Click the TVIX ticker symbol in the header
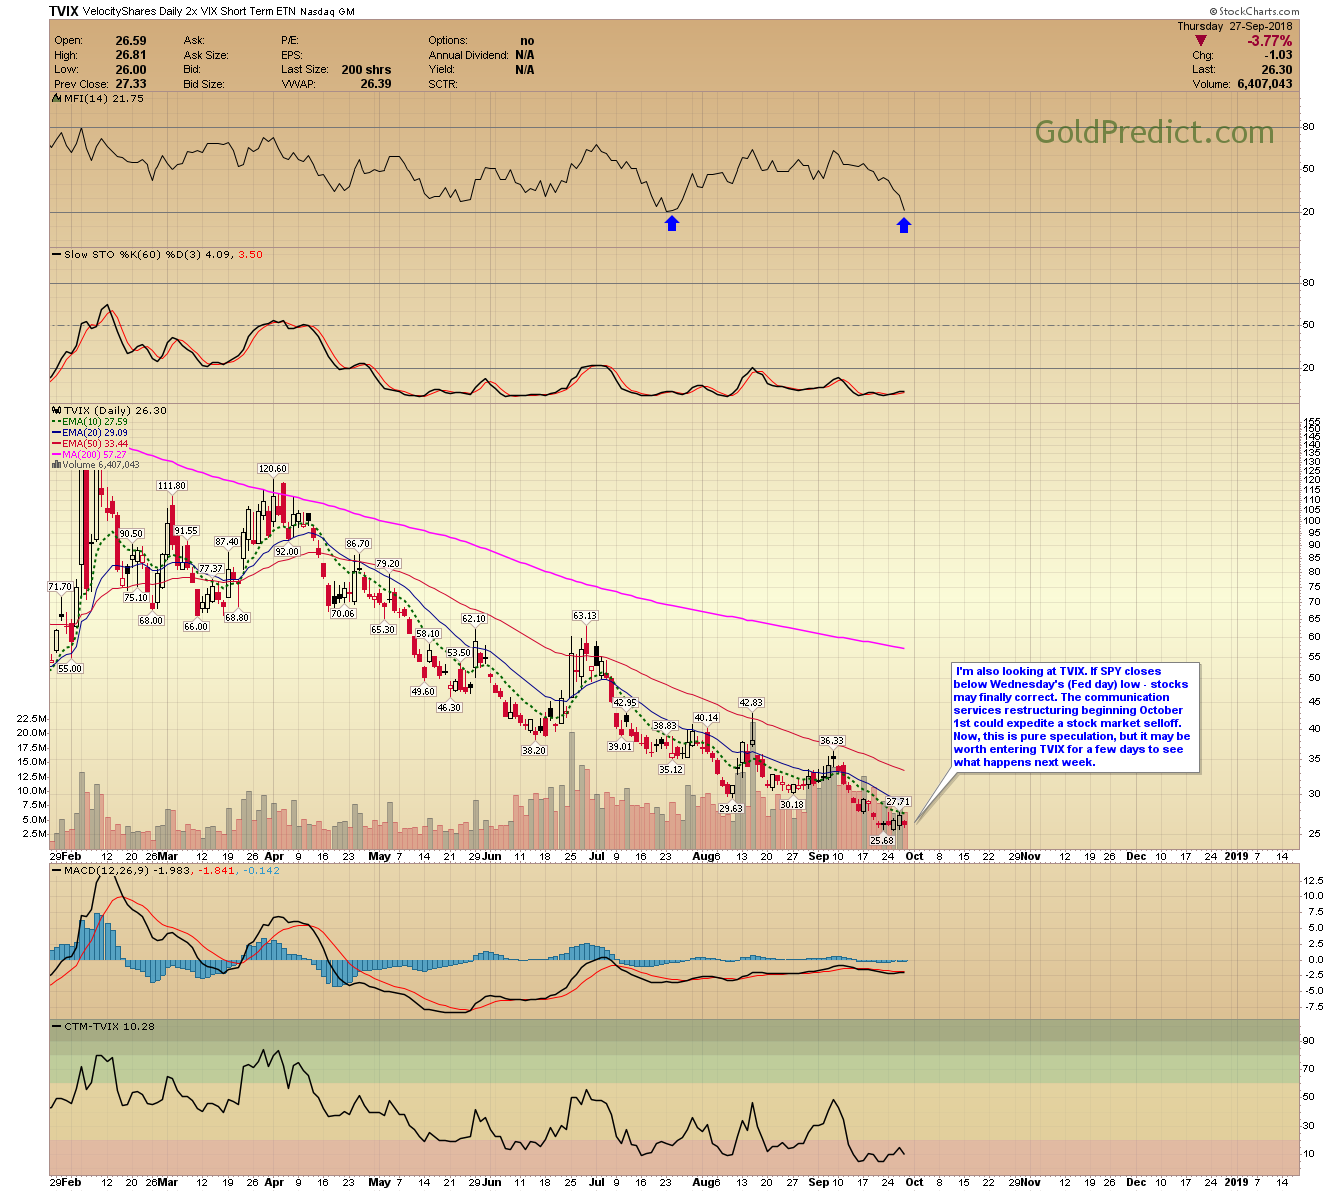Viewport: 1340px width, 1192px height. (64, 11)
